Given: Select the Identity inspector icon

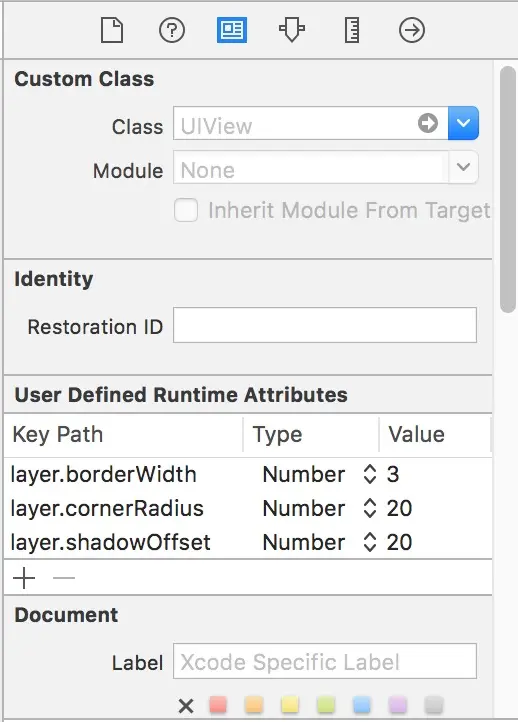Looking at the screenshot, I should pos(232,30).
